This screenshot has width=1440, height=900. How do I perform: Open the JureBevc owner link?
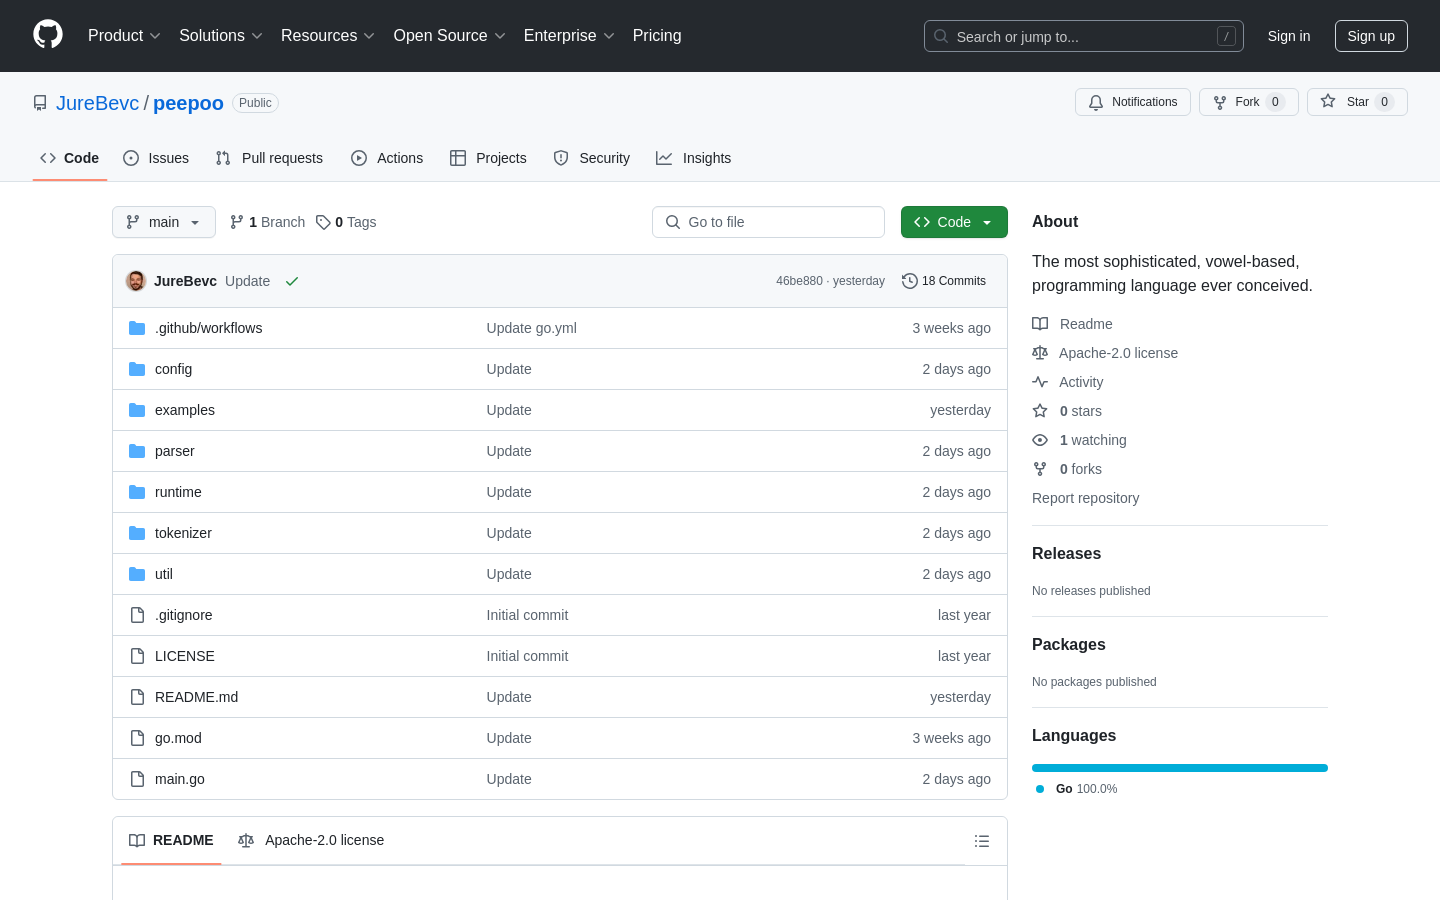click(x=98, y=103)
